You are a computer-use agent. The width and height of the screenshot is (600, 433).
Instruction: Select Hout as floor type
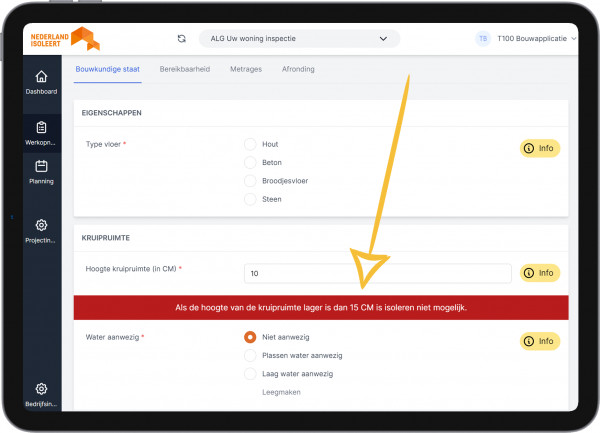point(251,144)
